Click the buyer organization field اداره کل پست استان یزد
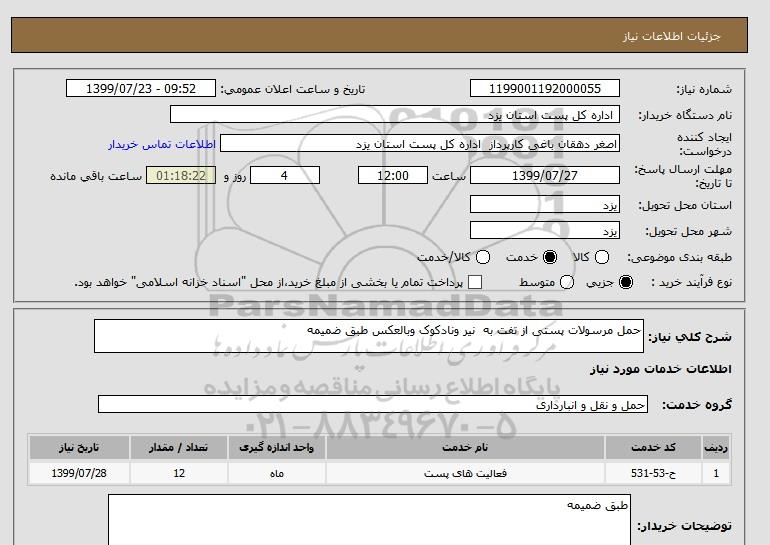The height and width of the screenshot is (545, 770). coord(395,114)
